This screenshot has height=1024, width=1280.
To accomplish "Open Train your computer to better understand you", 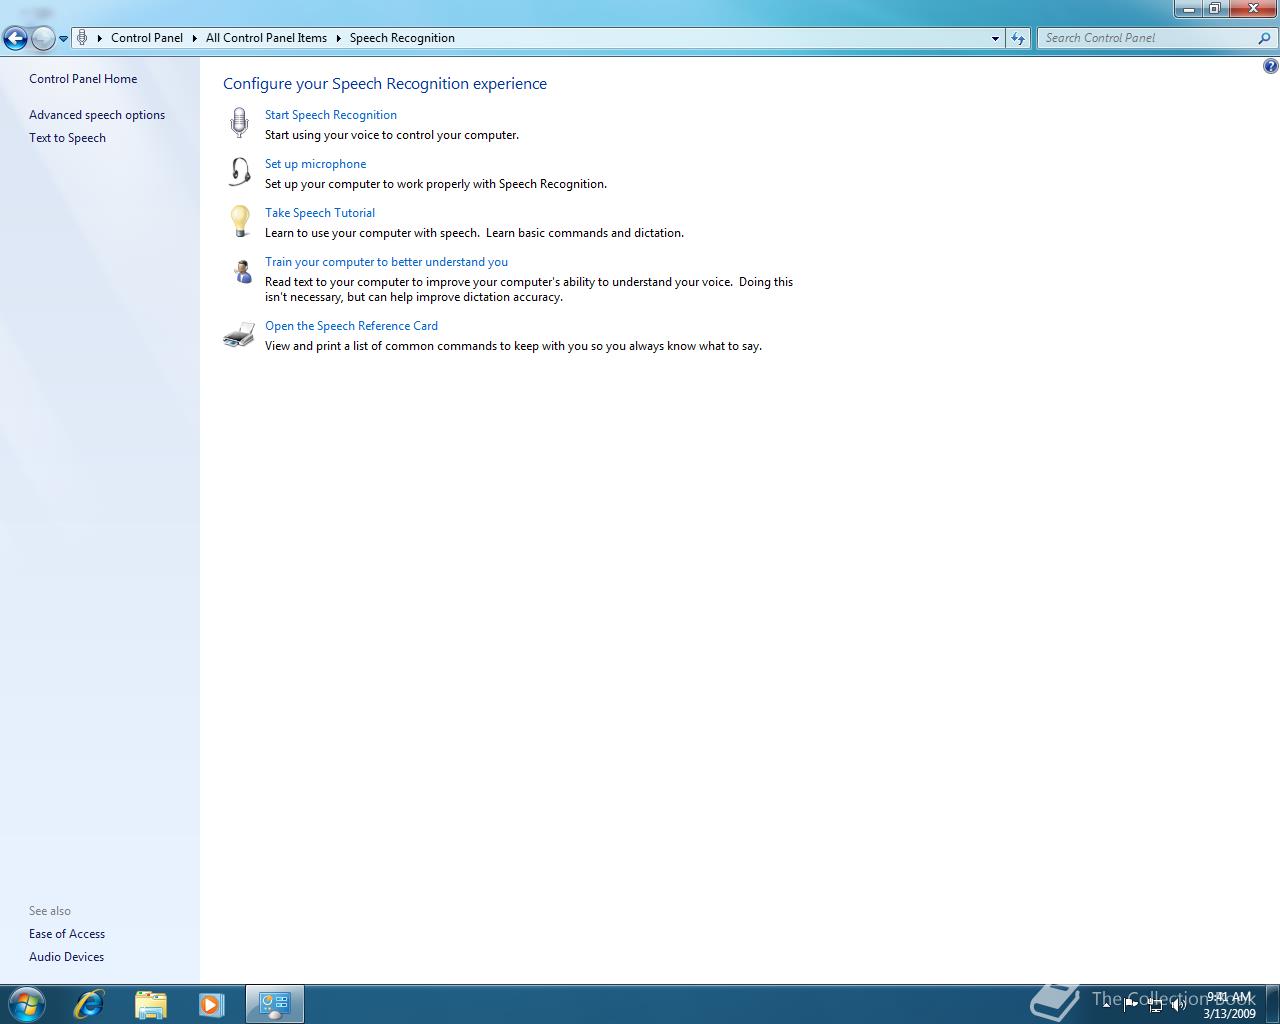I will pyautogui.click(x=386, y=262).
